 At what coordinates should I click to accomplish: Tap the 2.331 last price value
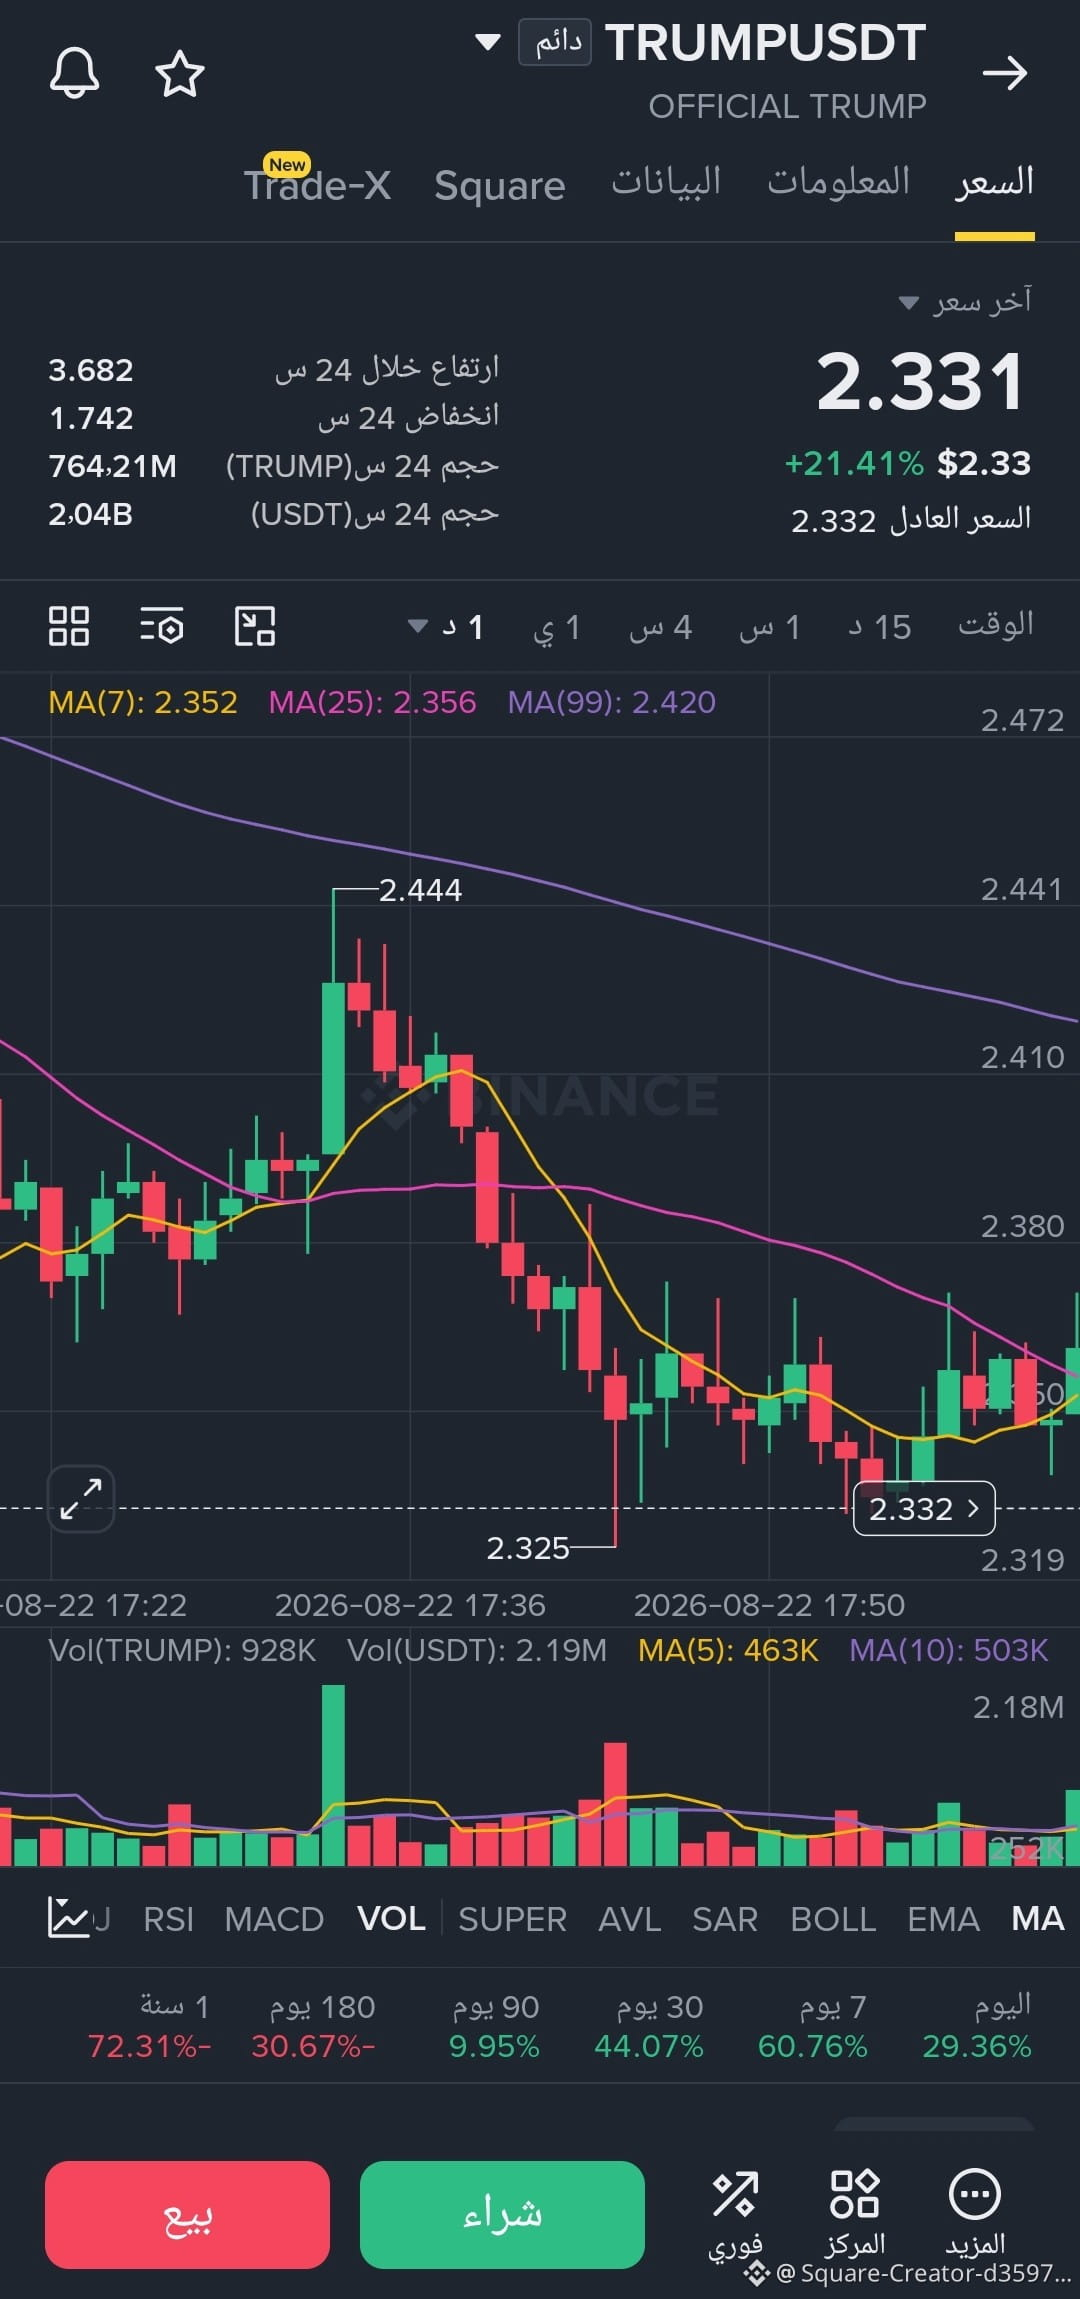(x=921, y=381)
